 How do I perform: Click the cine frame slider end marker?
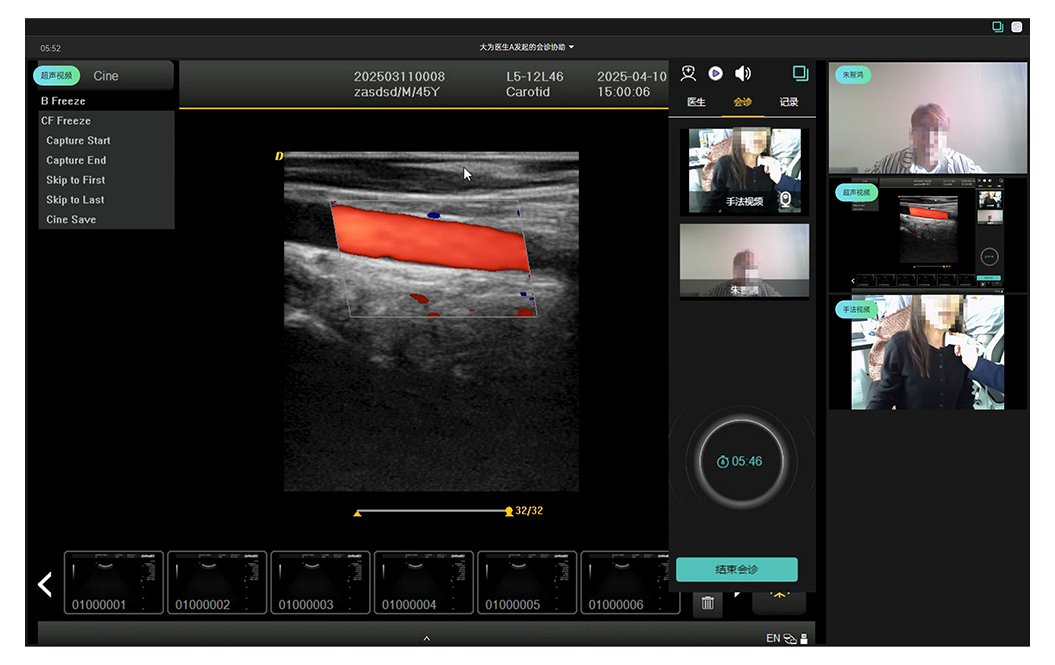click(509, 512)
